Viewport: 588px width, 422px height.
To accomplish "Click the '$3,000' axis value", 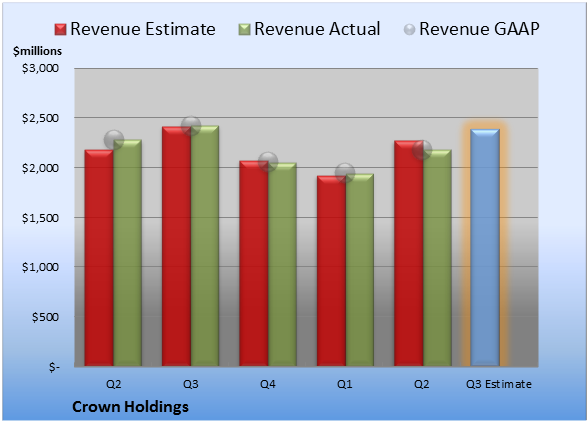I will point(40,68).
